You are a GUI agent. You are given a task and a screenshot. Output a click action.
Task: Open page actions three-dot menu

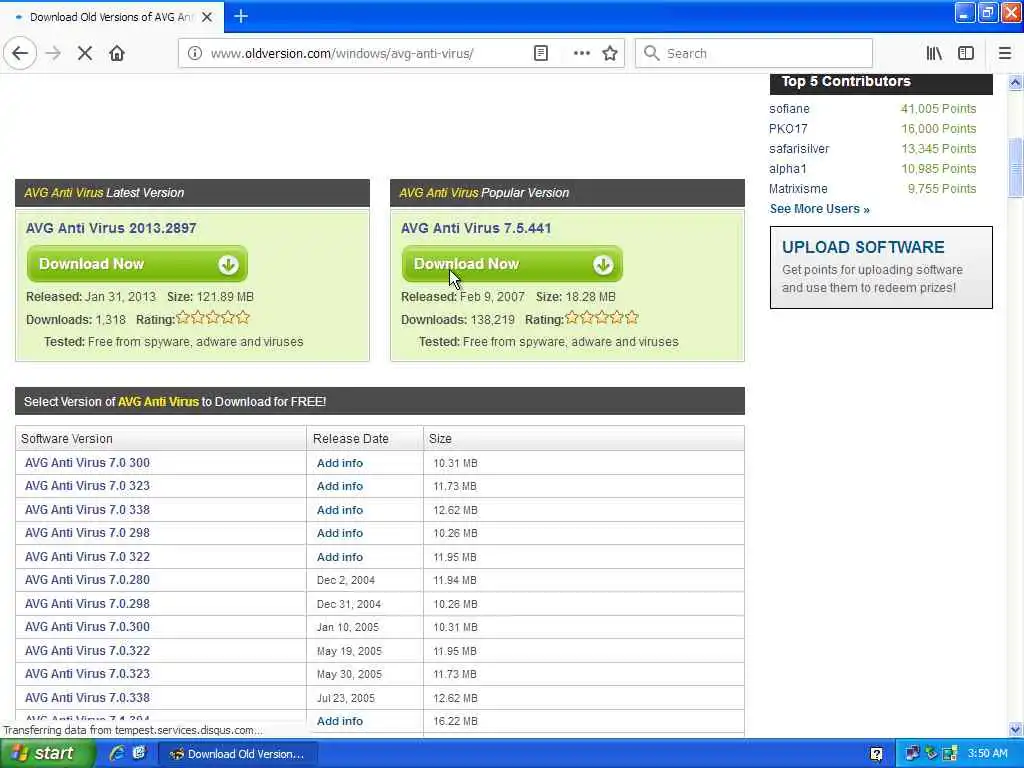581,53
